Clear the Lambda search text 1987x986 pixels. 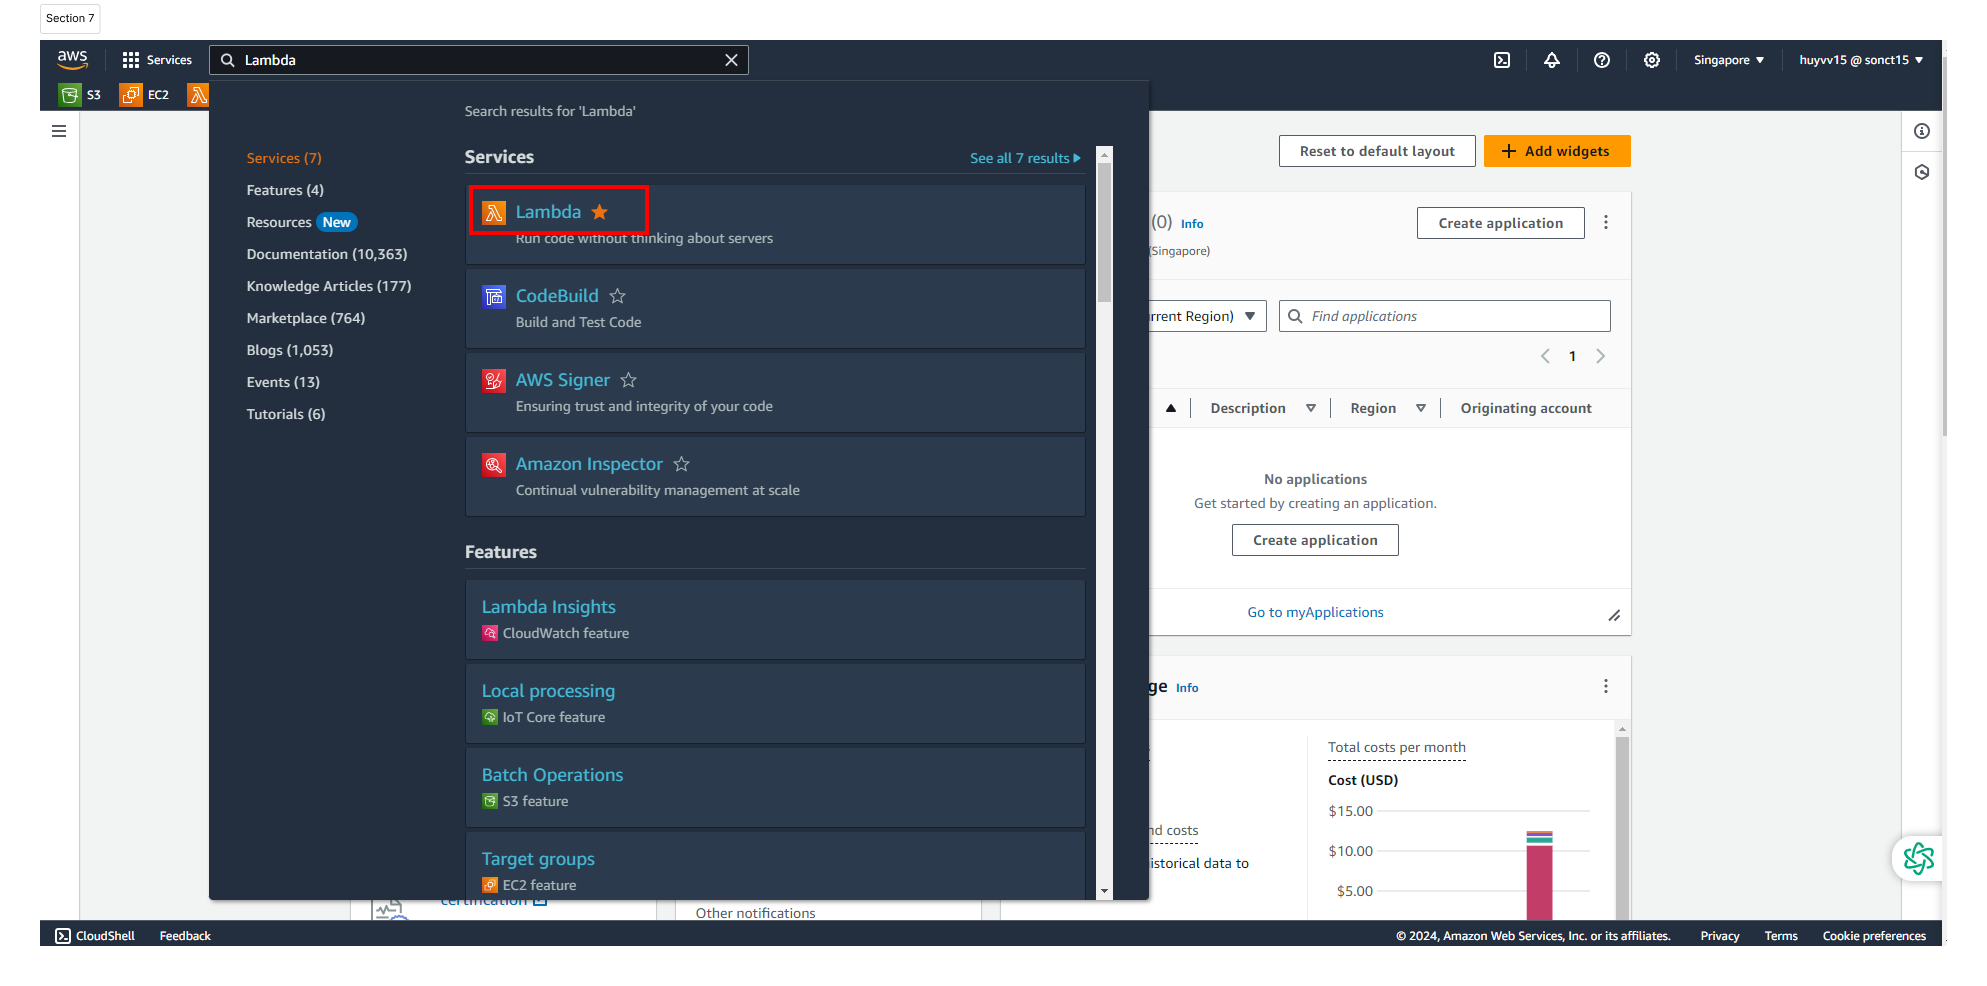[x=731, y=60]
